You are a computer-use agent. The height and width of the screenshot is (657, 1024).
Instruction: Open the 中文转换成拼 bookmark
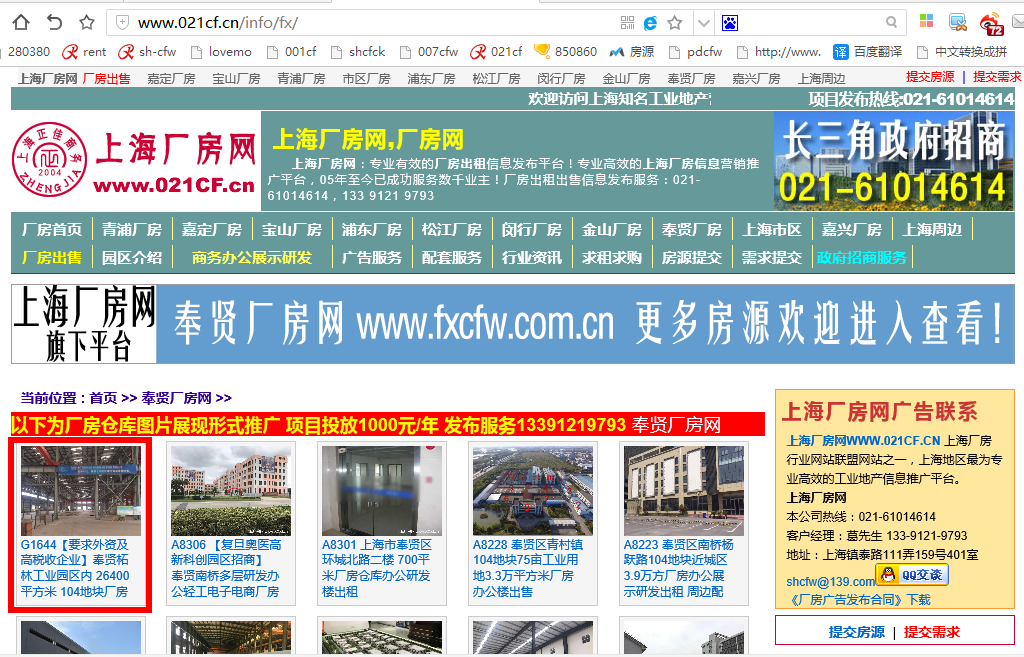point(962,52)
